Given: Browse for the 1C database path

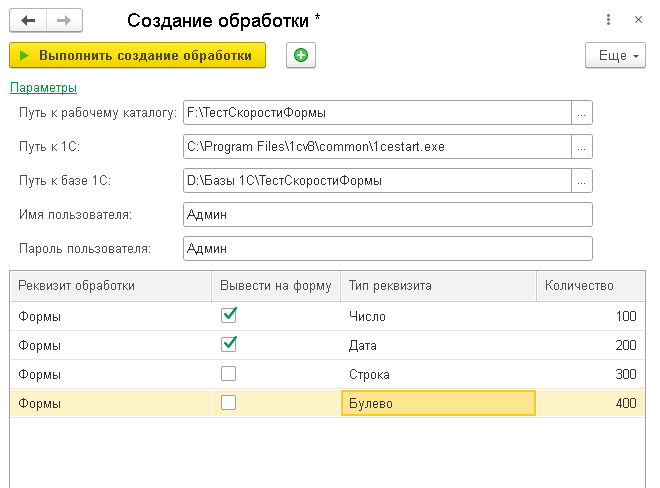Looking at the screenshot, I should tap(582, 181).
